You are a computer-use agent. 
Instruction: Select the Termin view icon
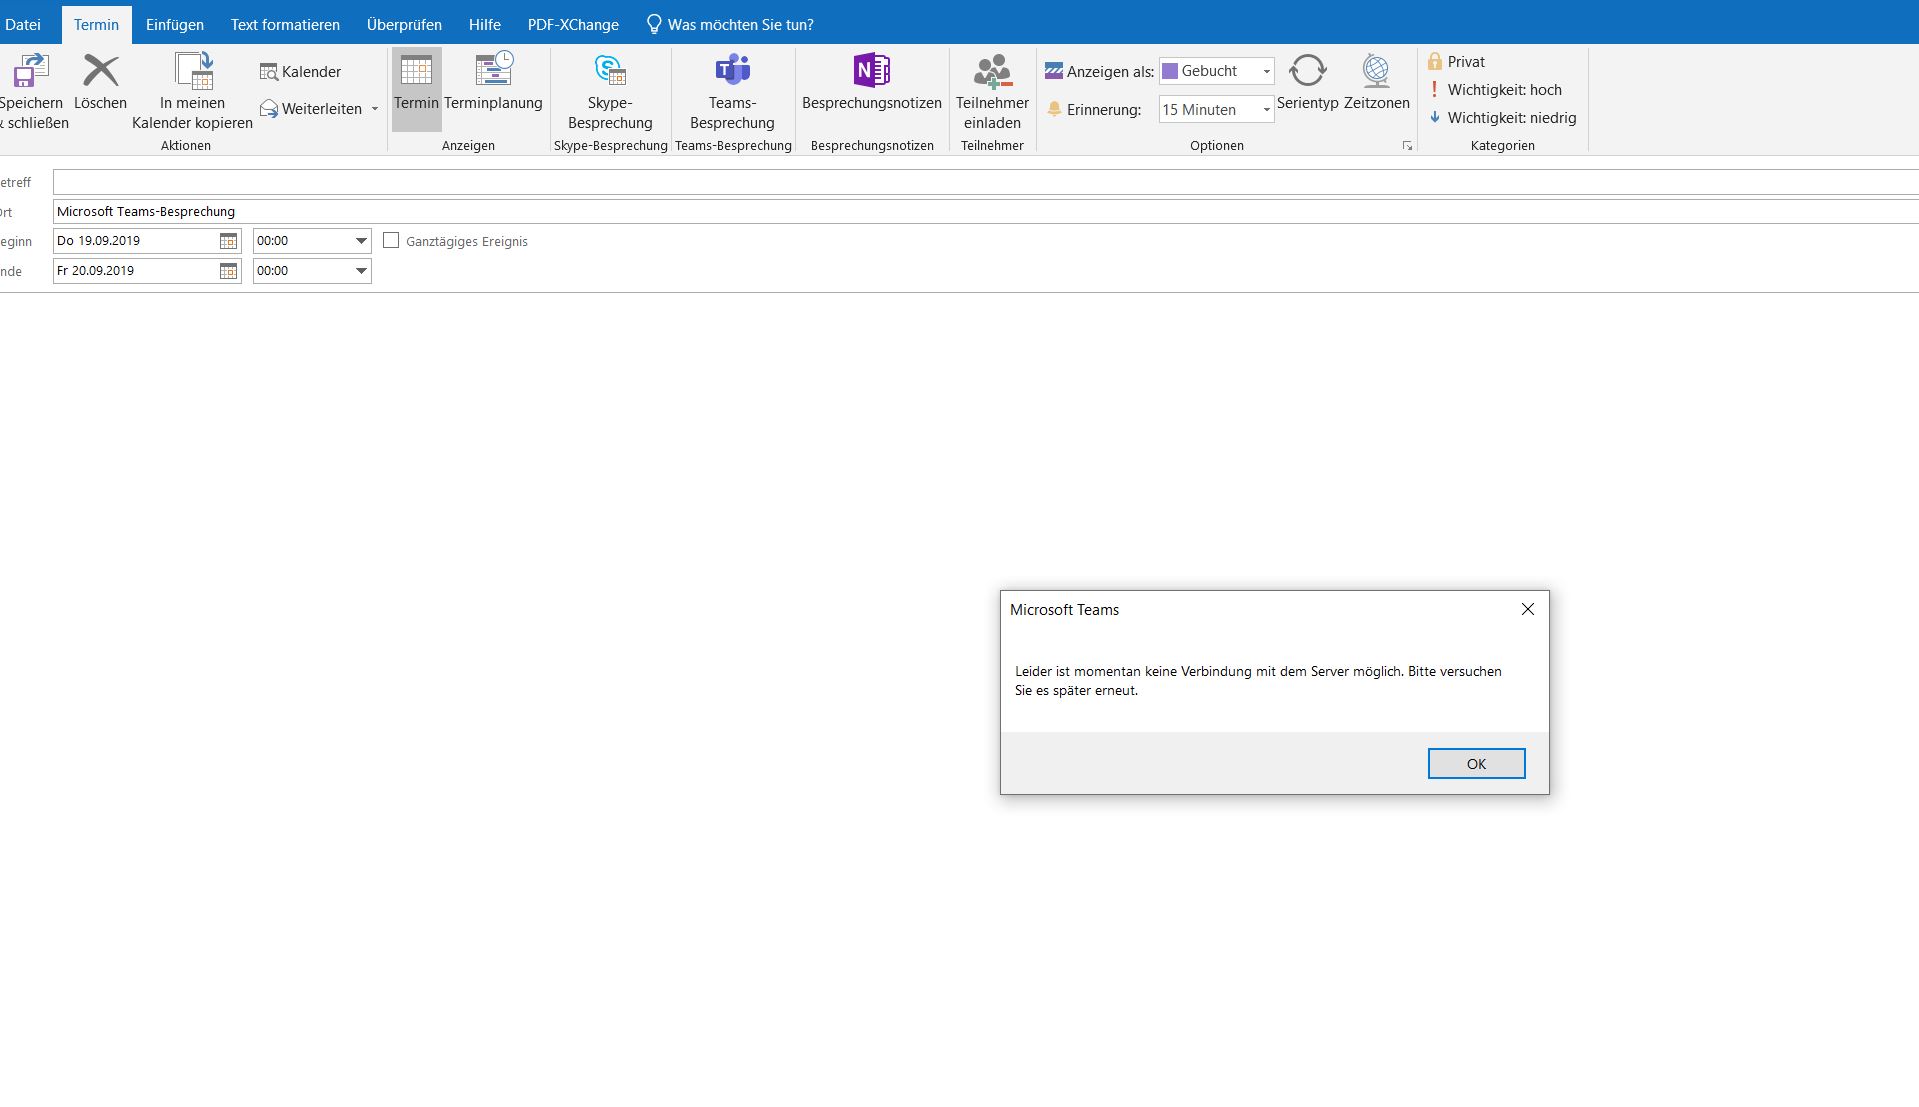(x=416, y=71)
